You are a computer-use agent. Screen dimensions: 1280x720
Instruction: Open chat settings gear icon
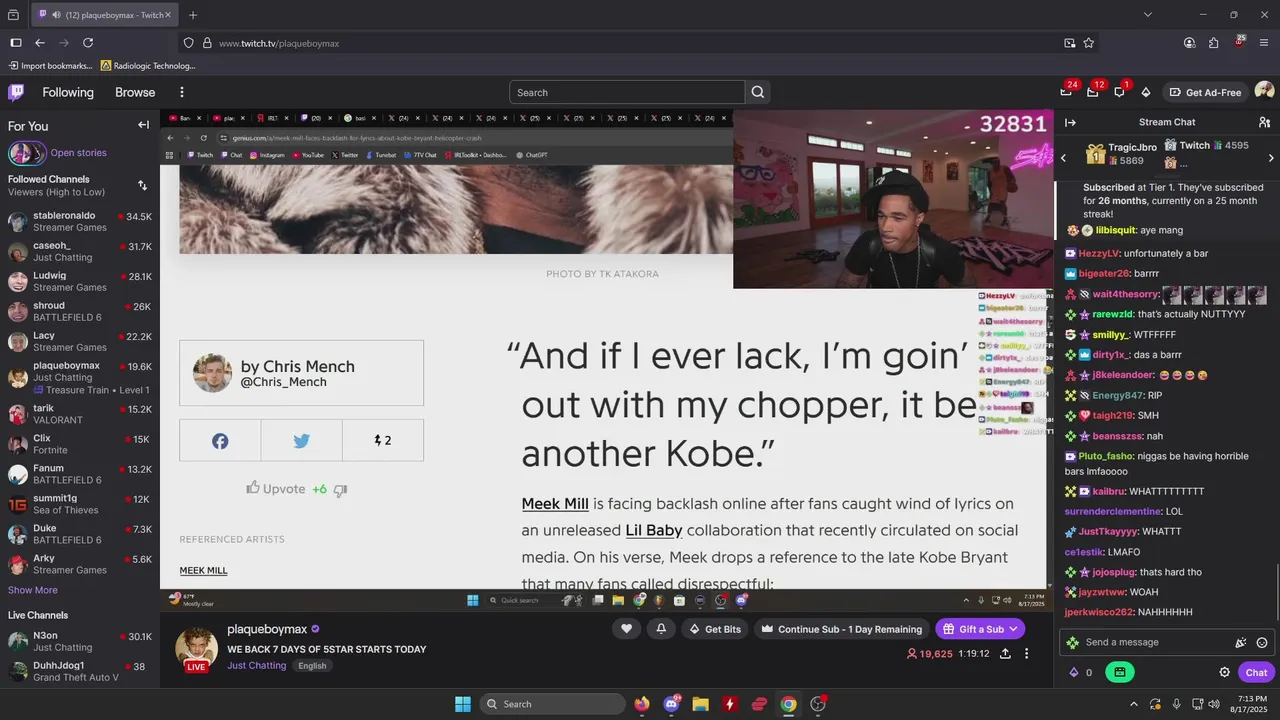tap(1224, 673)
